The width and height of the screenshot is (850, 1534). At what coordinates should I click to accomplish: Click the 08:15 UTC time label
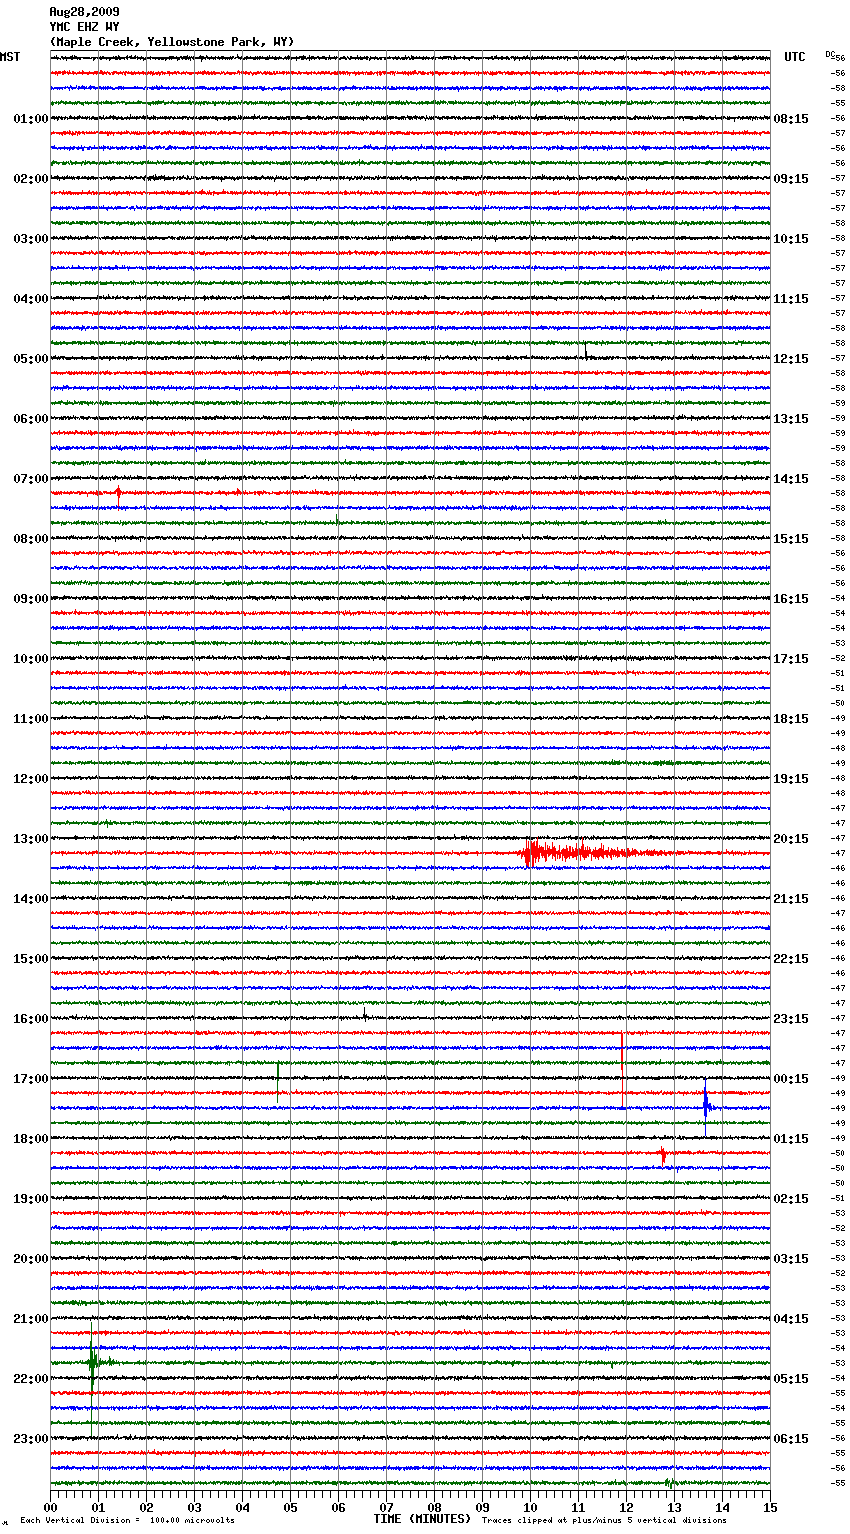coord(791,119)
